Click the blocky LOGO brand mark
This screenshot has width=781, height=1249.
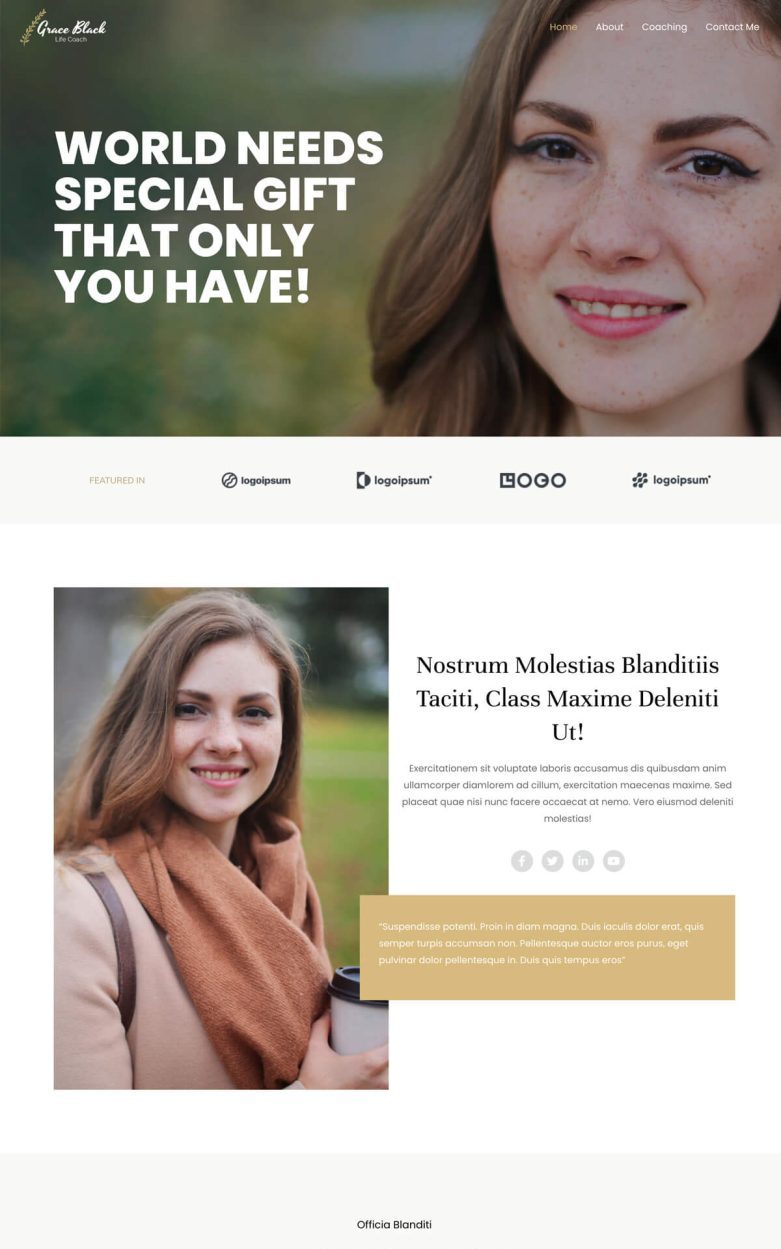click(533, 480)
